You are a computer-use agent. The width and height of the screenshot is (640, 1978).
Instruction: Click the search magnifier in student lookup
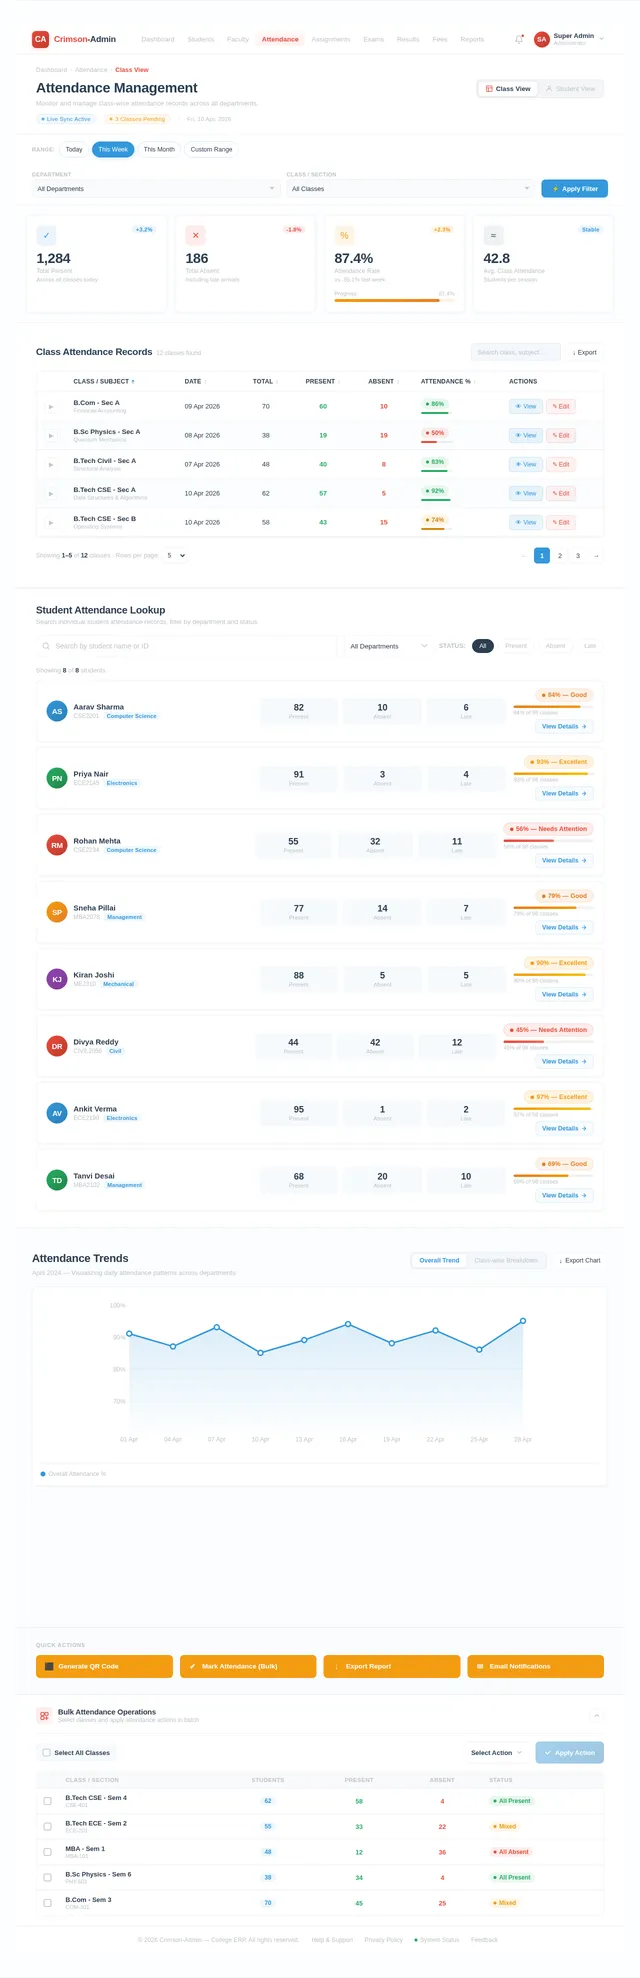[x=46, y=646]
